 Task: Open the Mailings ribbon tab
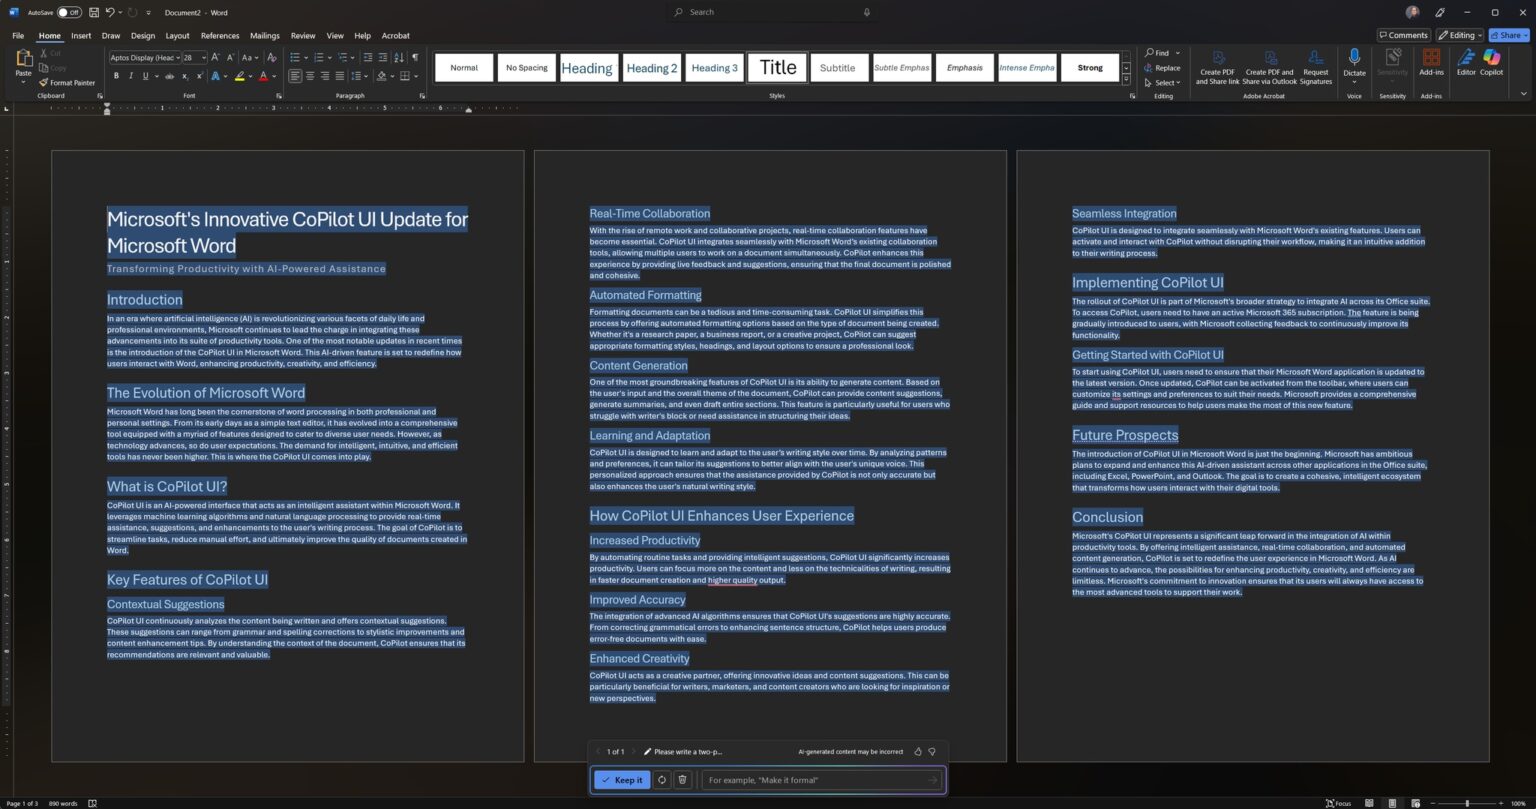pos(264,35)
